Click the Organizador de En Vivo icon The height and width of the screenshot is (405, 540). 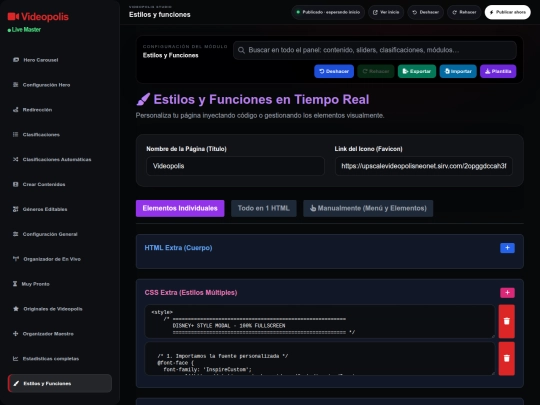[x=16, y=259]
